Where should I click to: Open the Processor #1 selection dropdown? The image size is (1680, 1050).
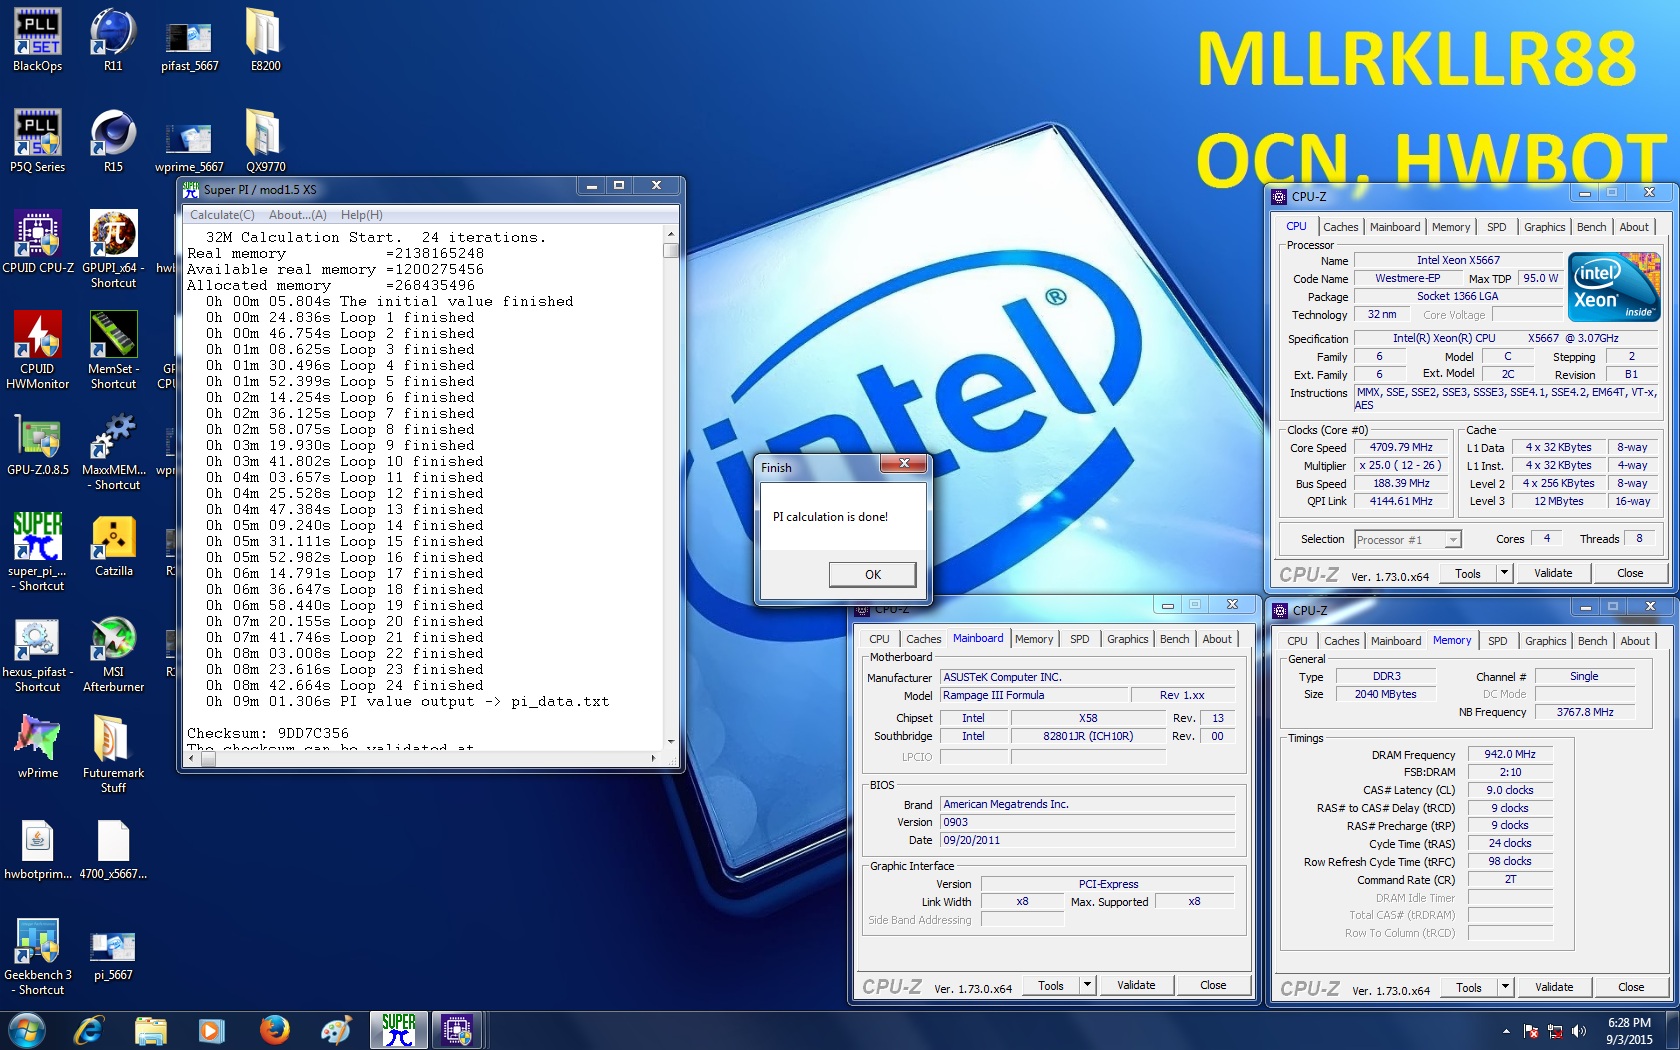1408,540
